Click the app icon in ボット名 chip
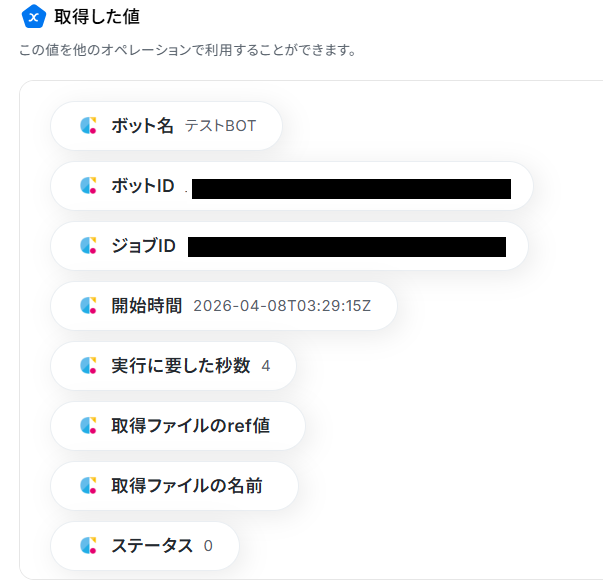 (89, 126)
